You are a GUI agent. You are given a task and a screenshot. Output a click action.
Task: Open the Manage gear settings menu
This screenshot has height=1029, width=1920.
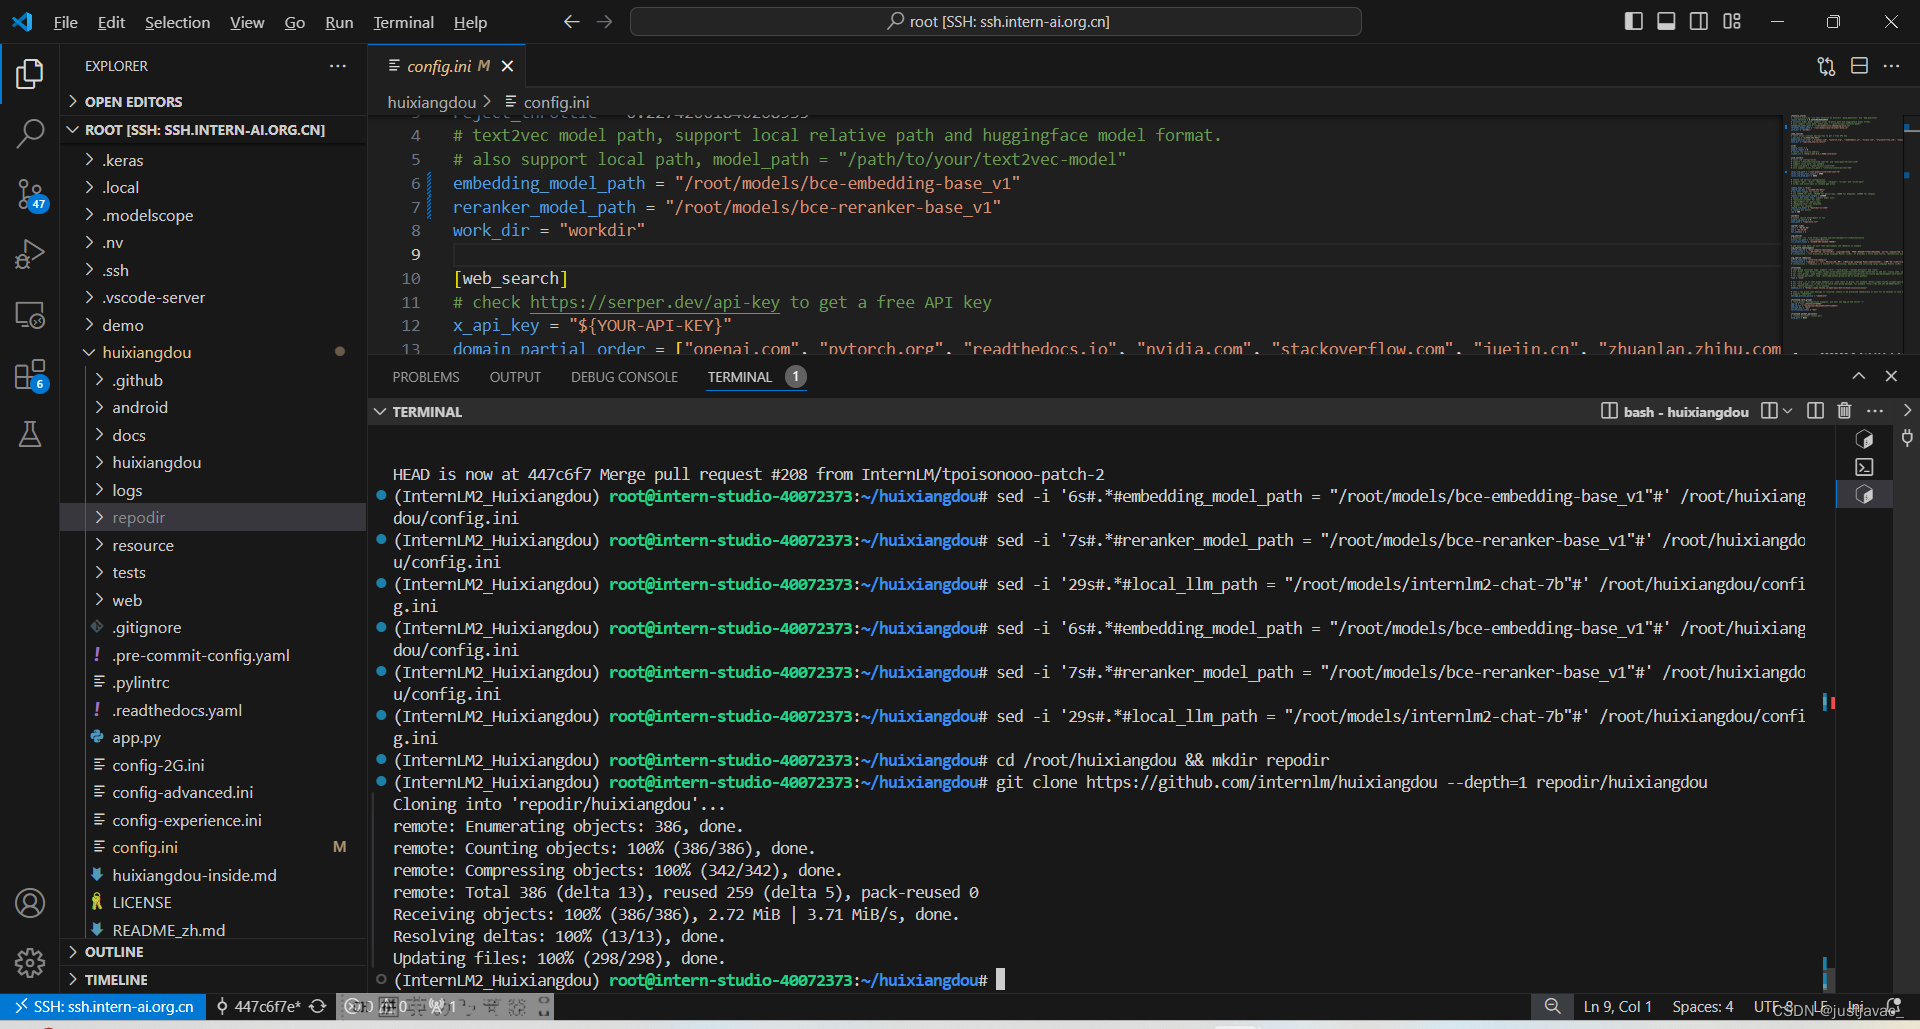(30, 962)
